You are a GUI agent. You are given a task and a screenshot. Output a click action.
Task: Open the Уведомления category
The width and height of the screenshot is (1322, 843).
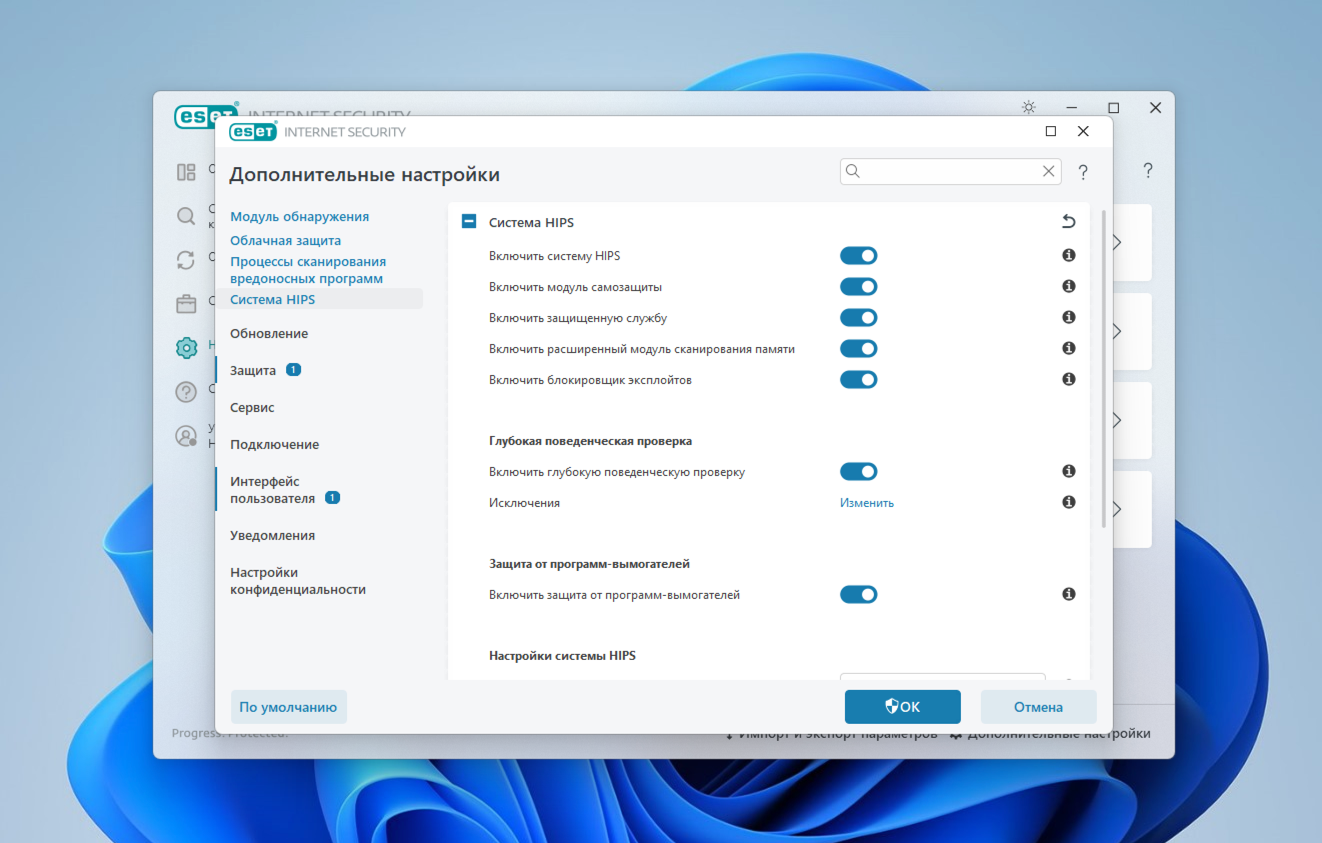272,536
